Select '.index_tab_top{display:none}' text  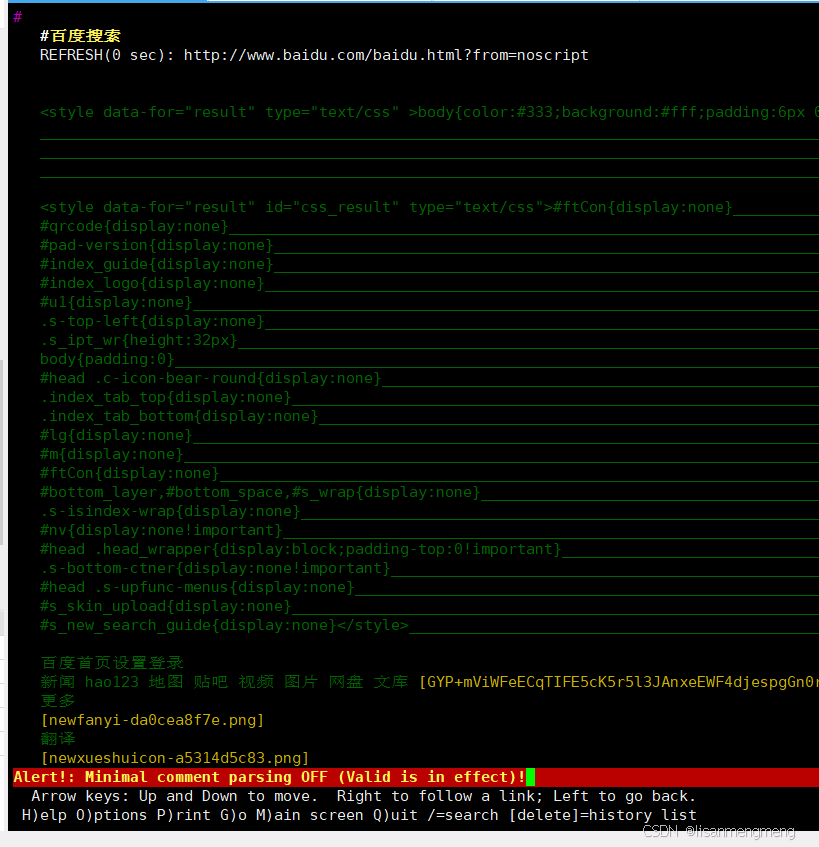(166, 397)
